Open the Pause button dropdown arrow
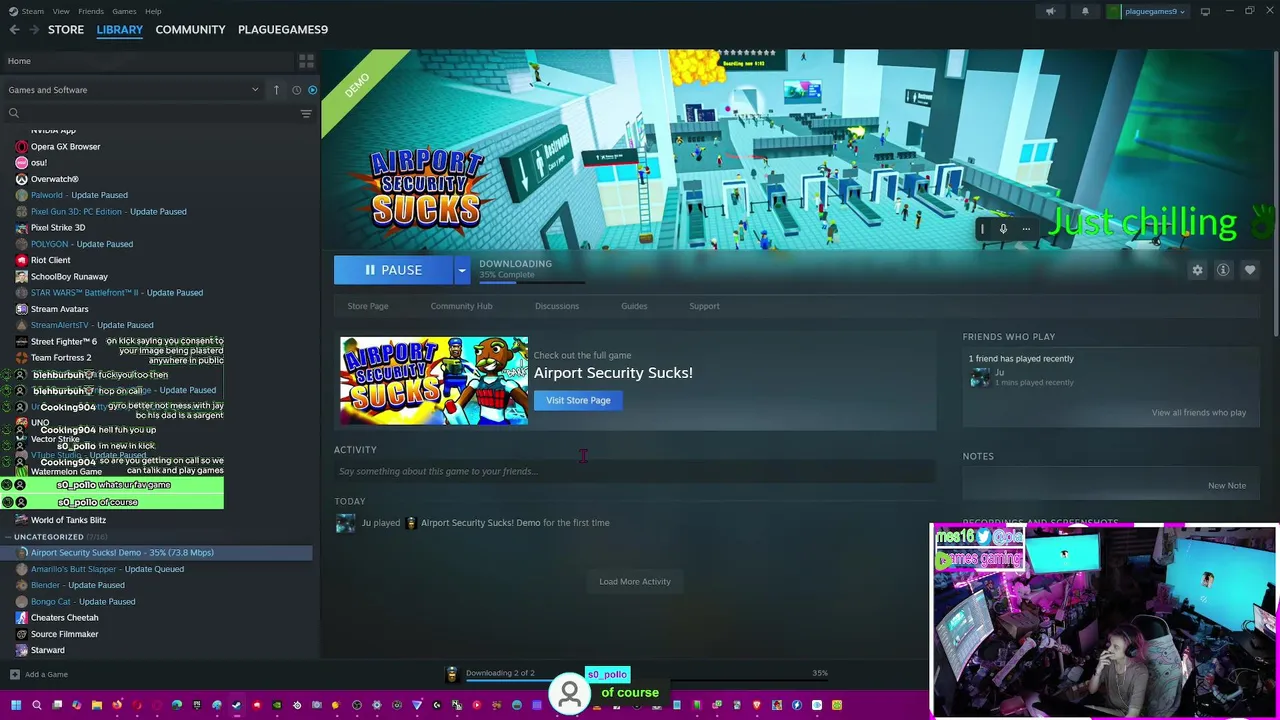Viewport: 1280px width, 720px height. click(x=461, y=270)
